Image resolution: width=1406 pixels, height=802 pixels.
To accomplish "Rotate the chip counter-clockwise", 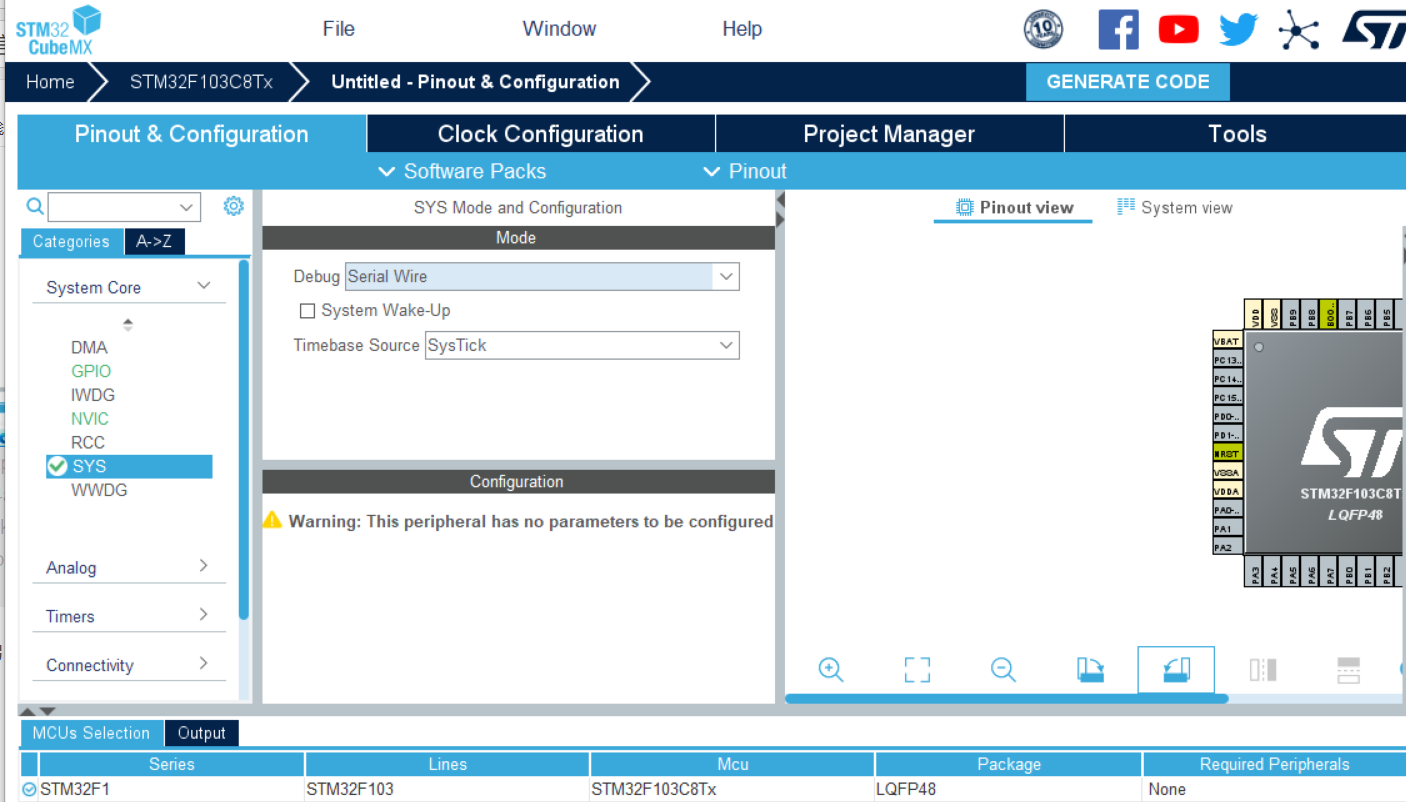I will click(x=1176, y=669).
